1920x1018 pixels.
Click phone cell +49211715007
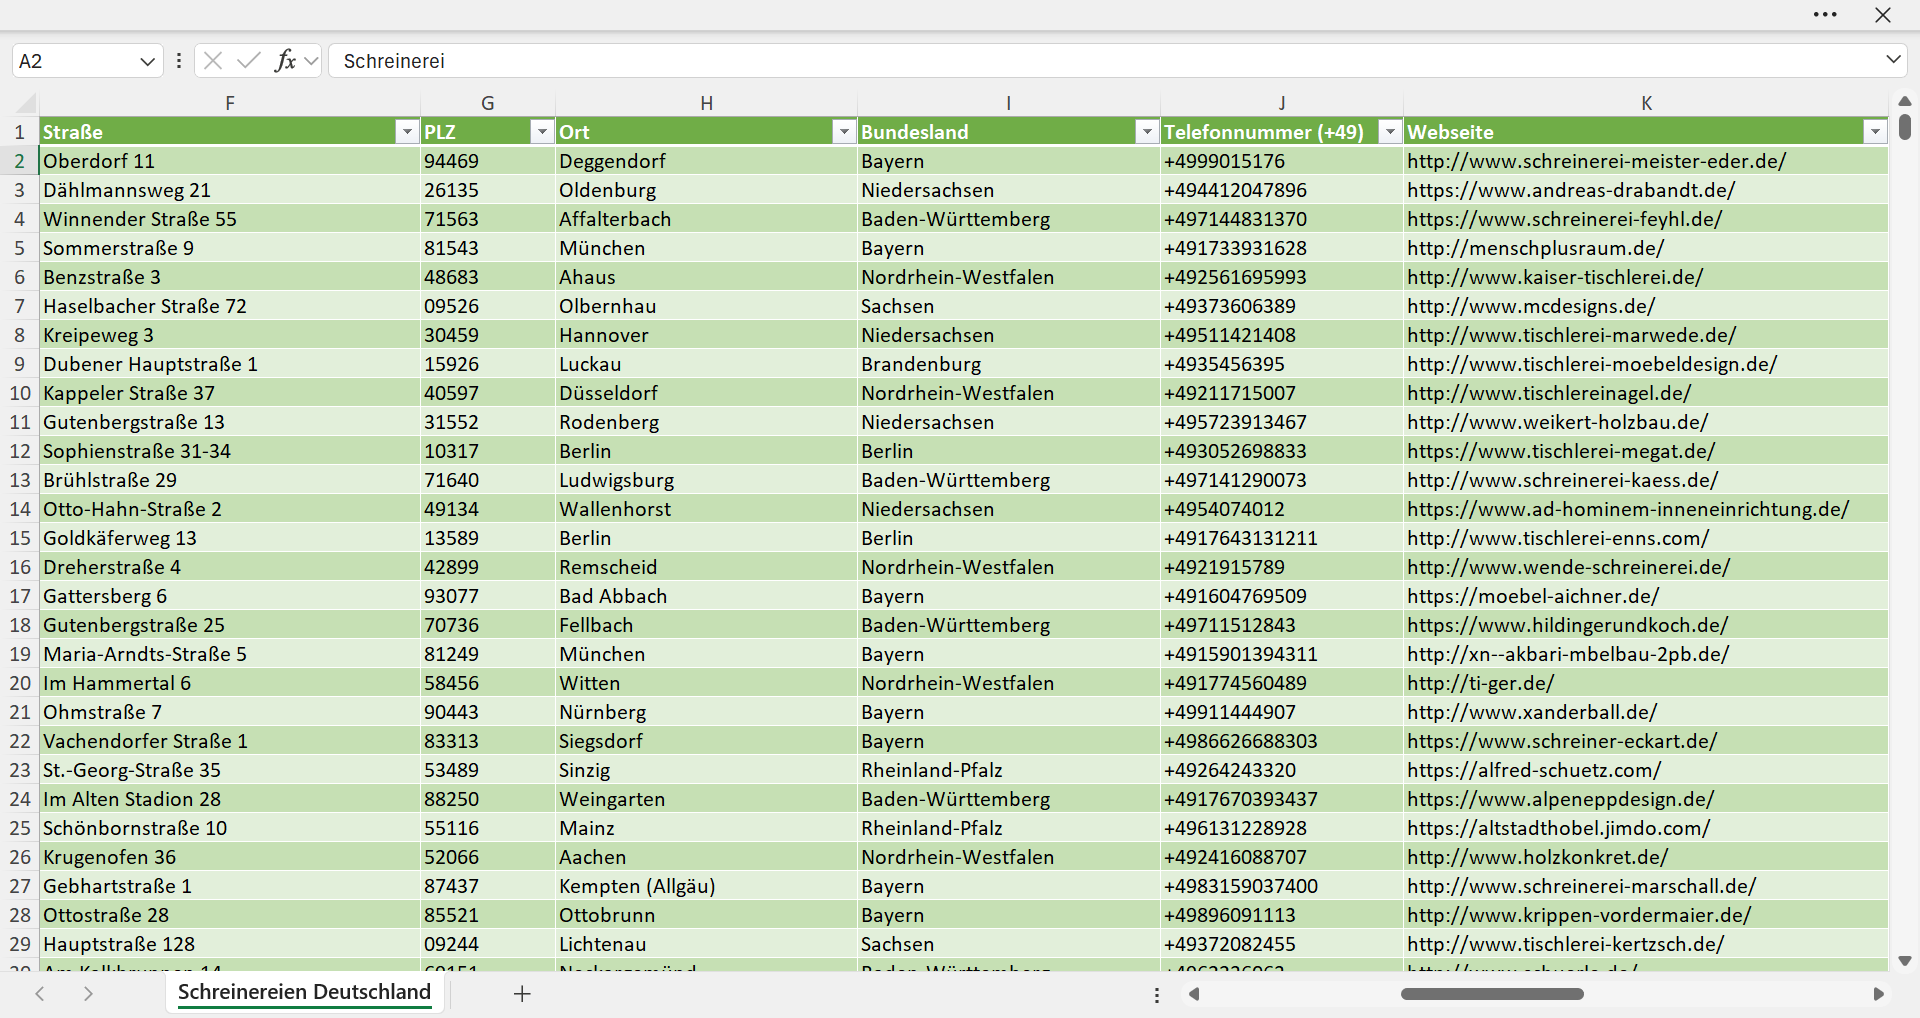(1282, 393)
